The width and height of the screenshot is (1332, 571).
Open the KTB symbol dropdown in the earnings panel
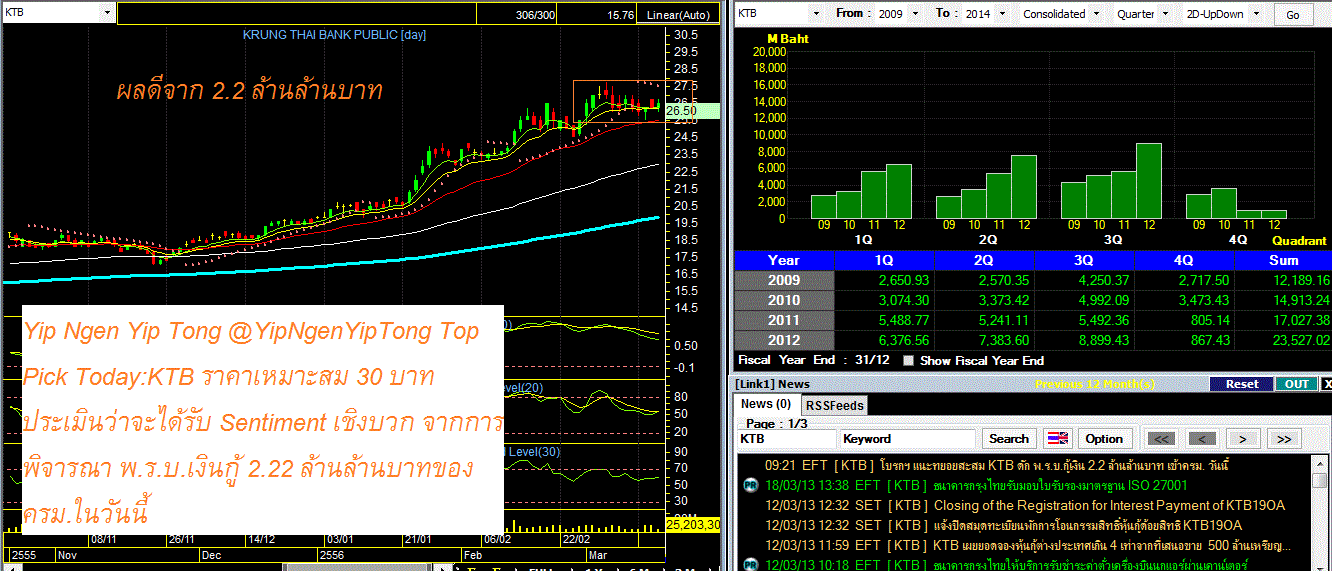pos(816,14)
